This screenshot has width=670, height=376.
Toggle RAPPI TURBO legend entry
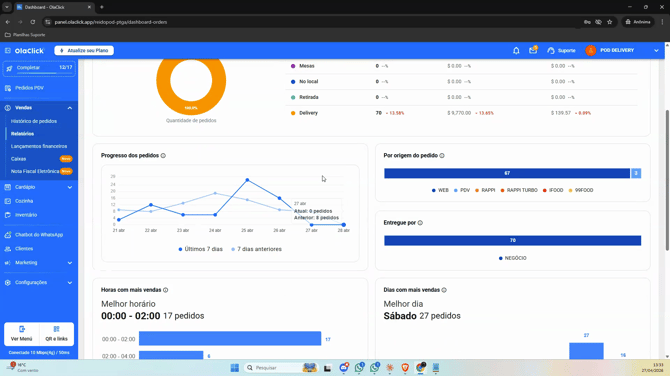[519, 190]
